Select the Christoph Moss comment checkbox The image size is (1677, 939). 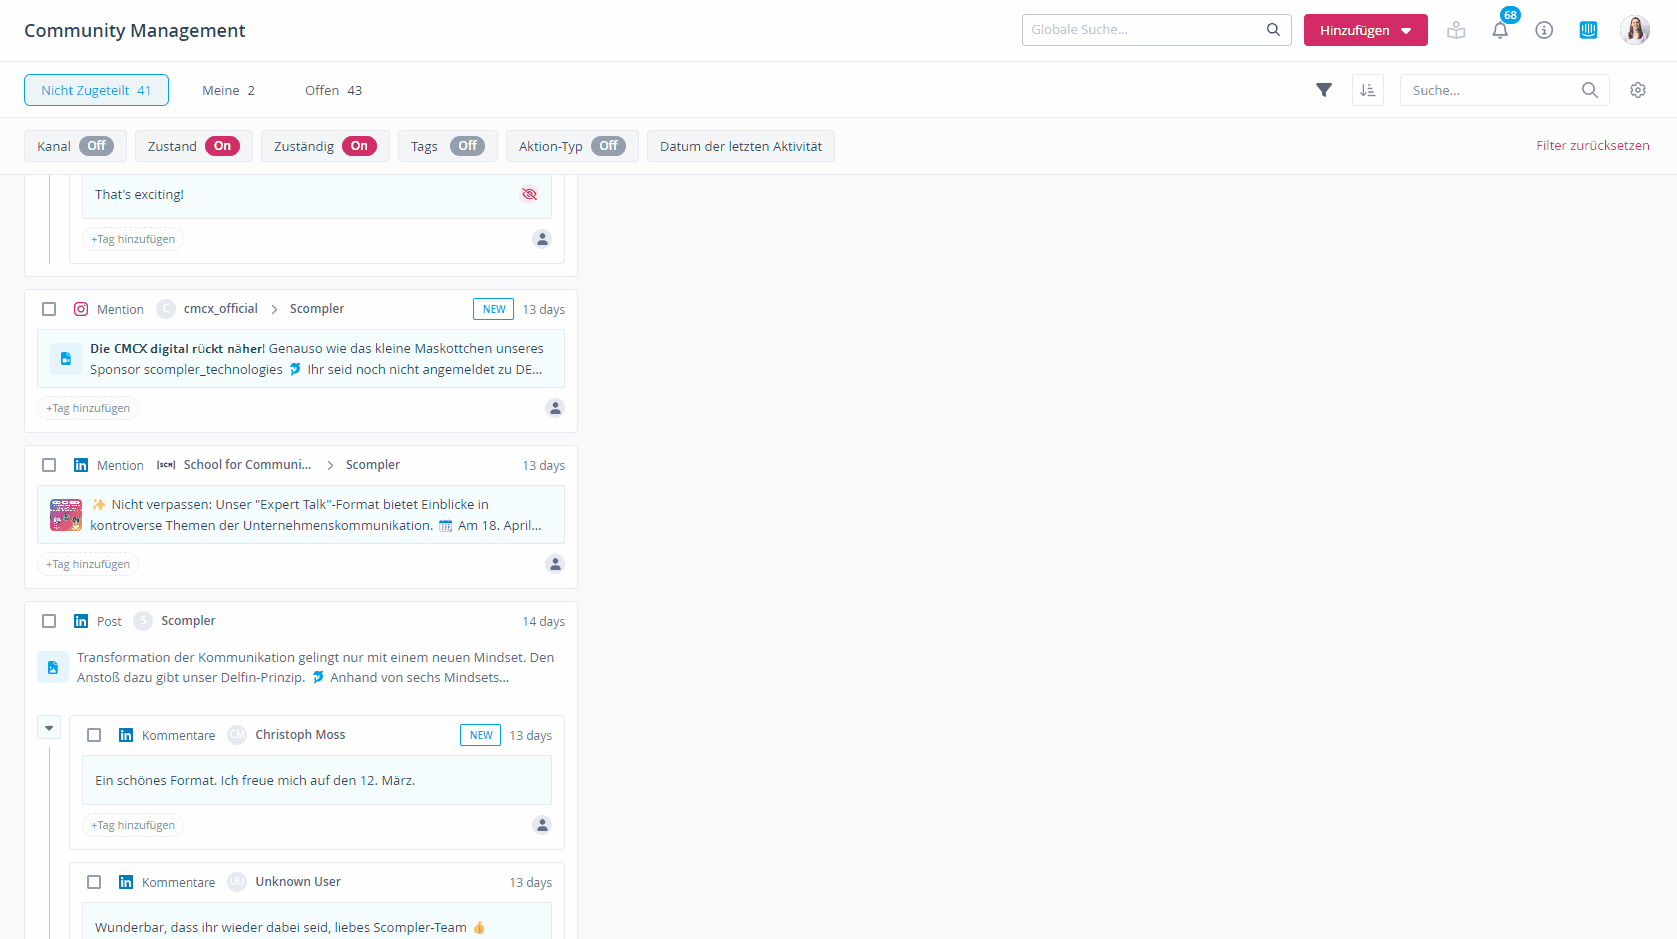click(94, 735)
